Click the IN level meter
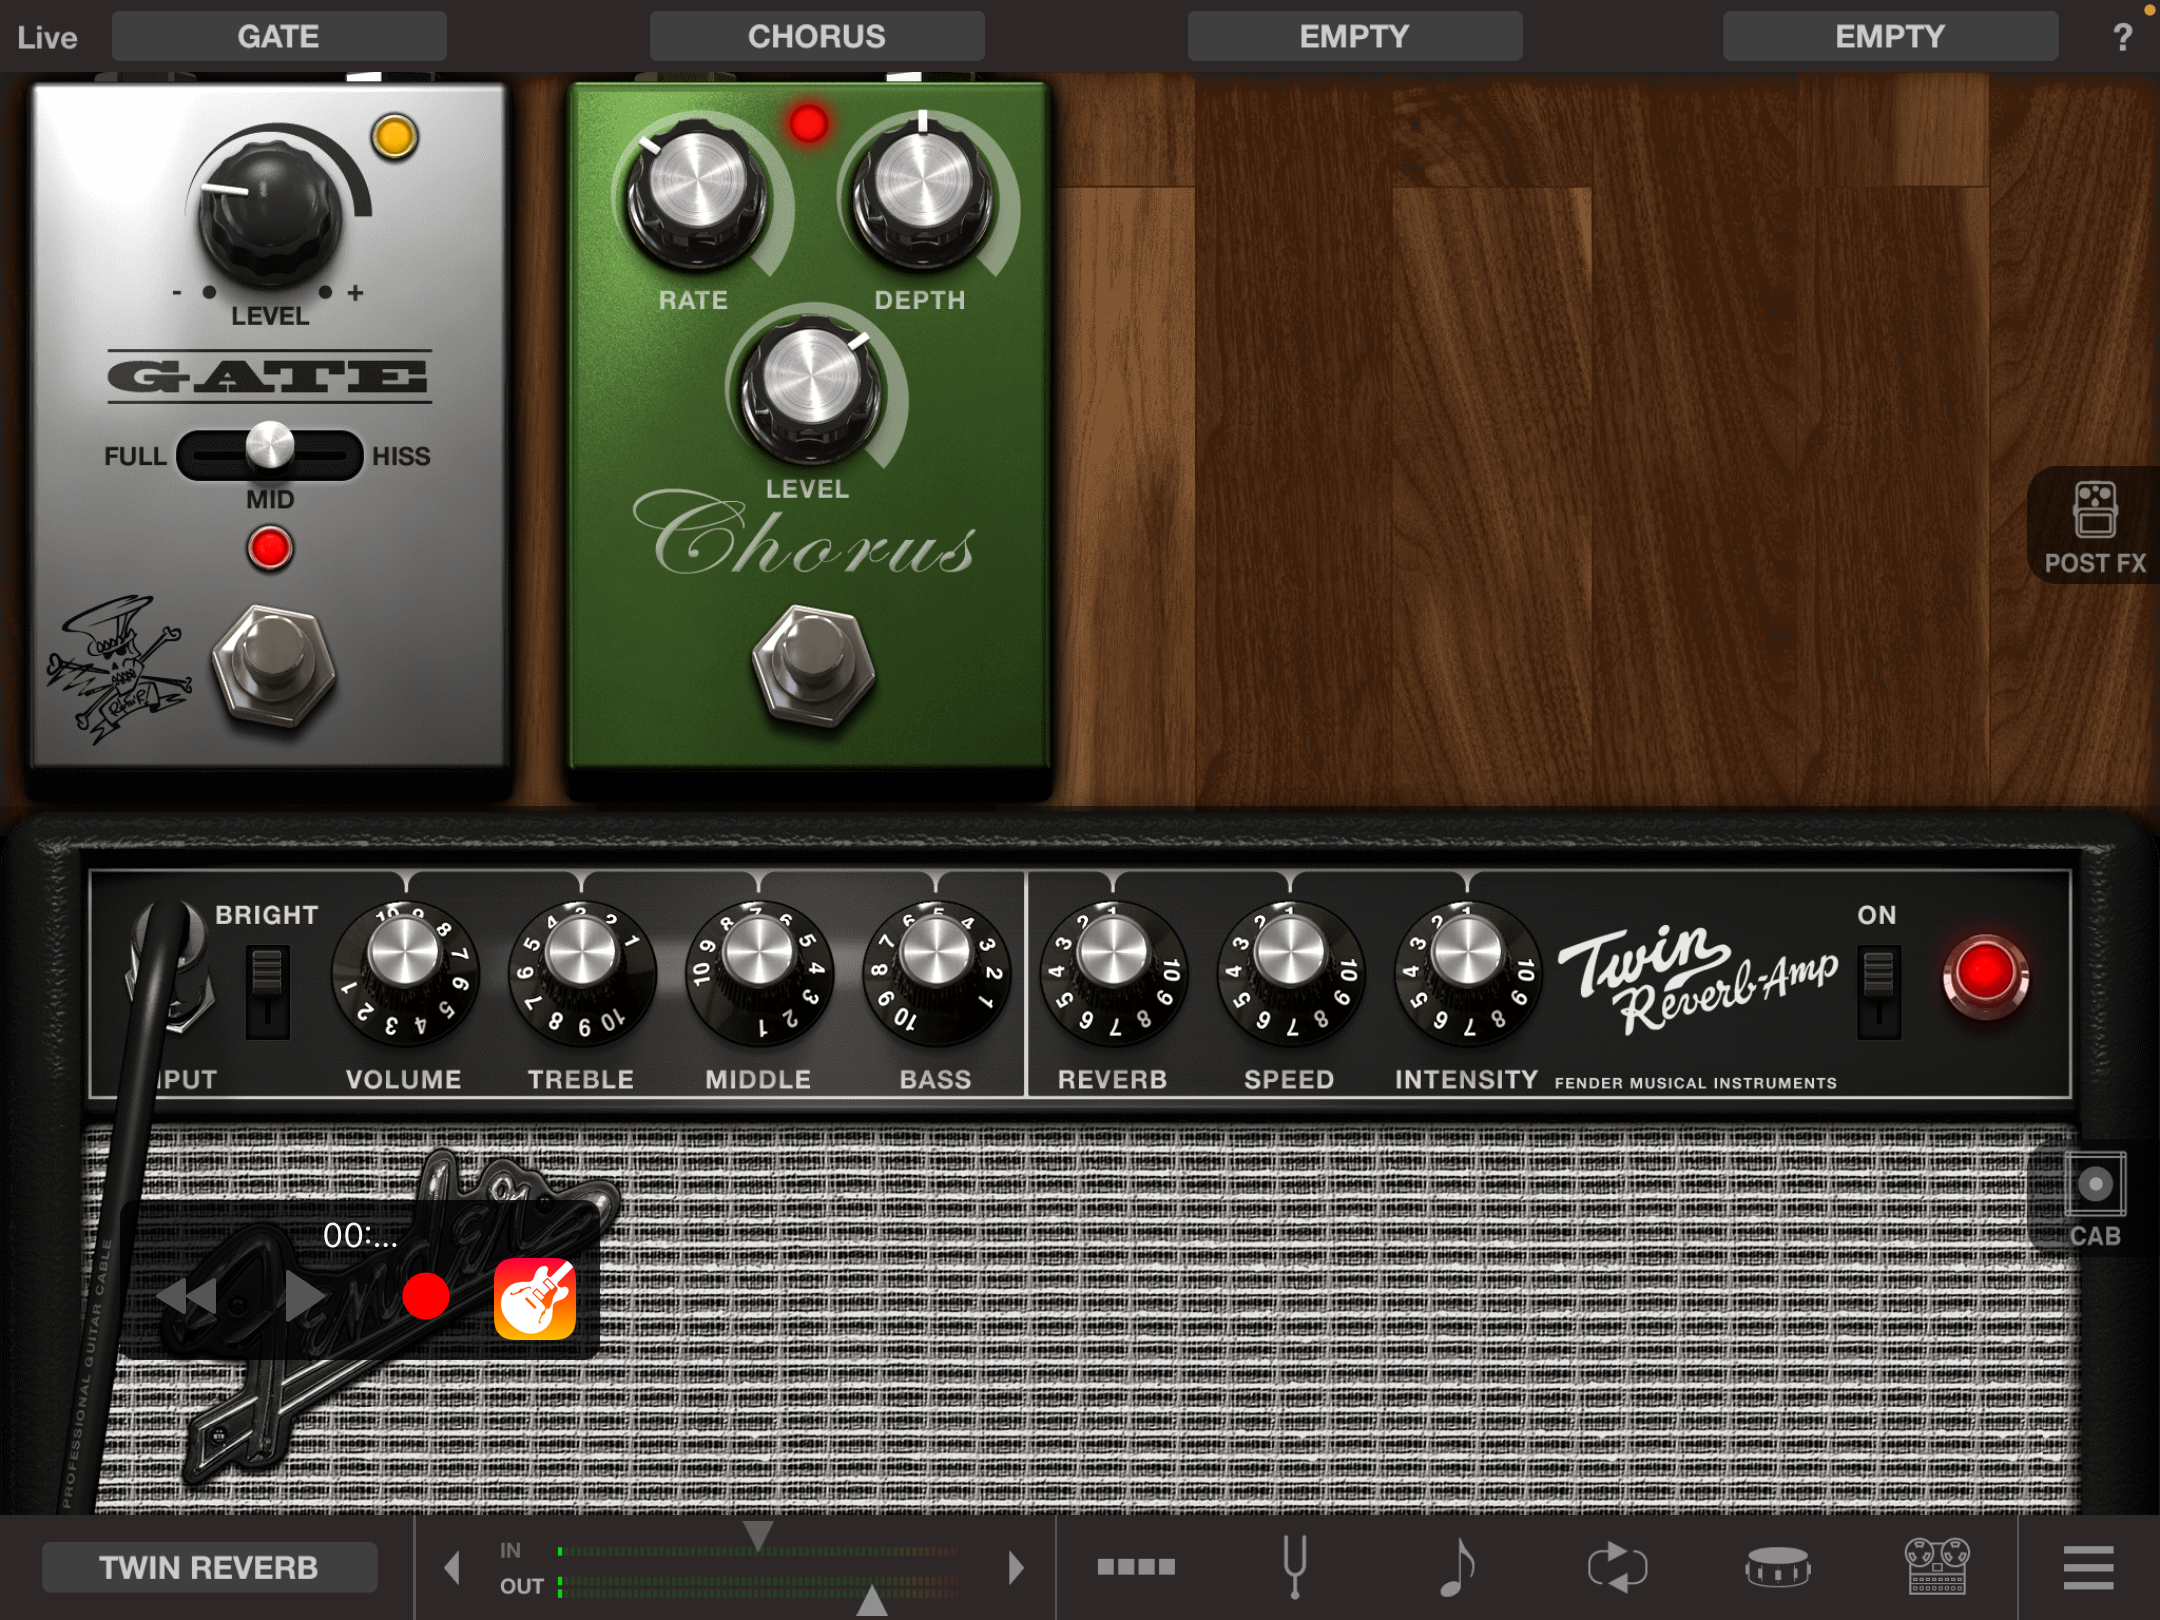 point(758,1551)
